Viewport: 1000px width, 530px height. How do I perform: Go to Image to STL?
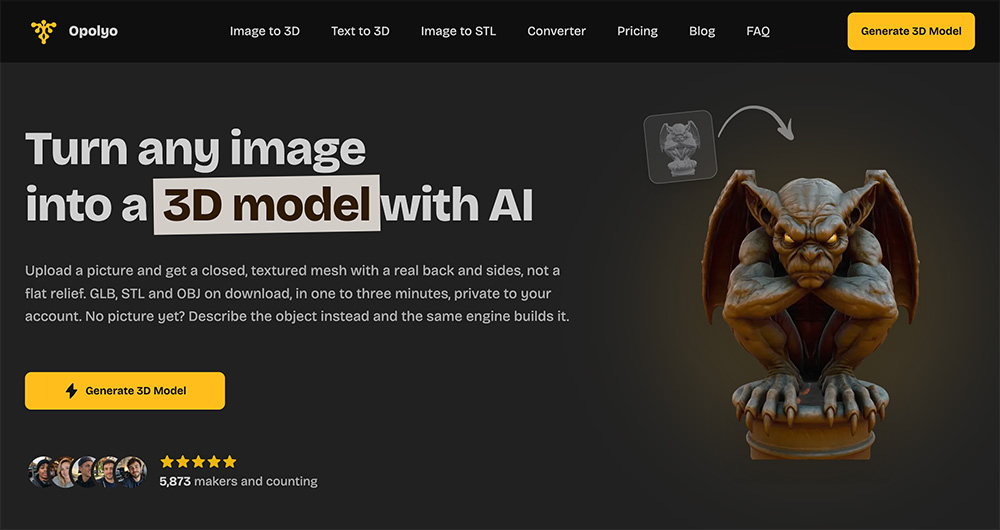458,31
